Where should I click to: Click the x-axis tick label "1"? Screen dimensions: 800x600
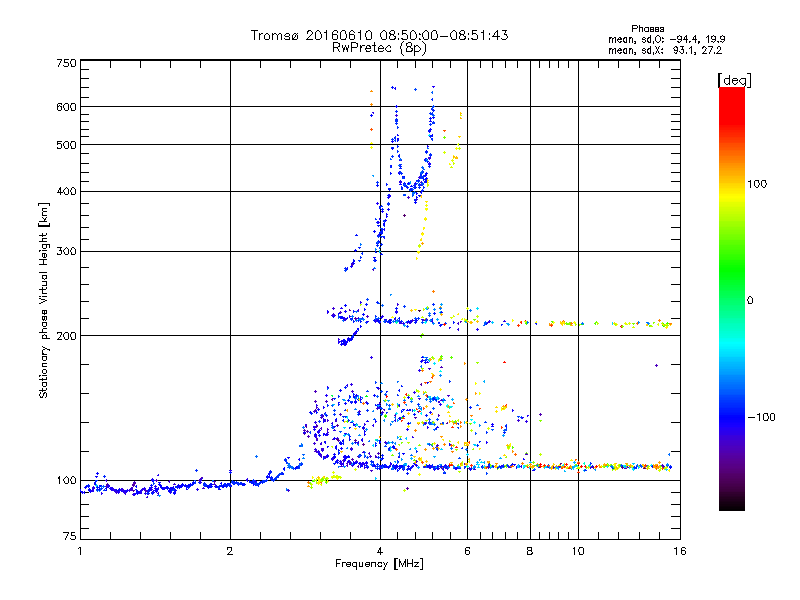pyautogui.click(x=80, y=551)
